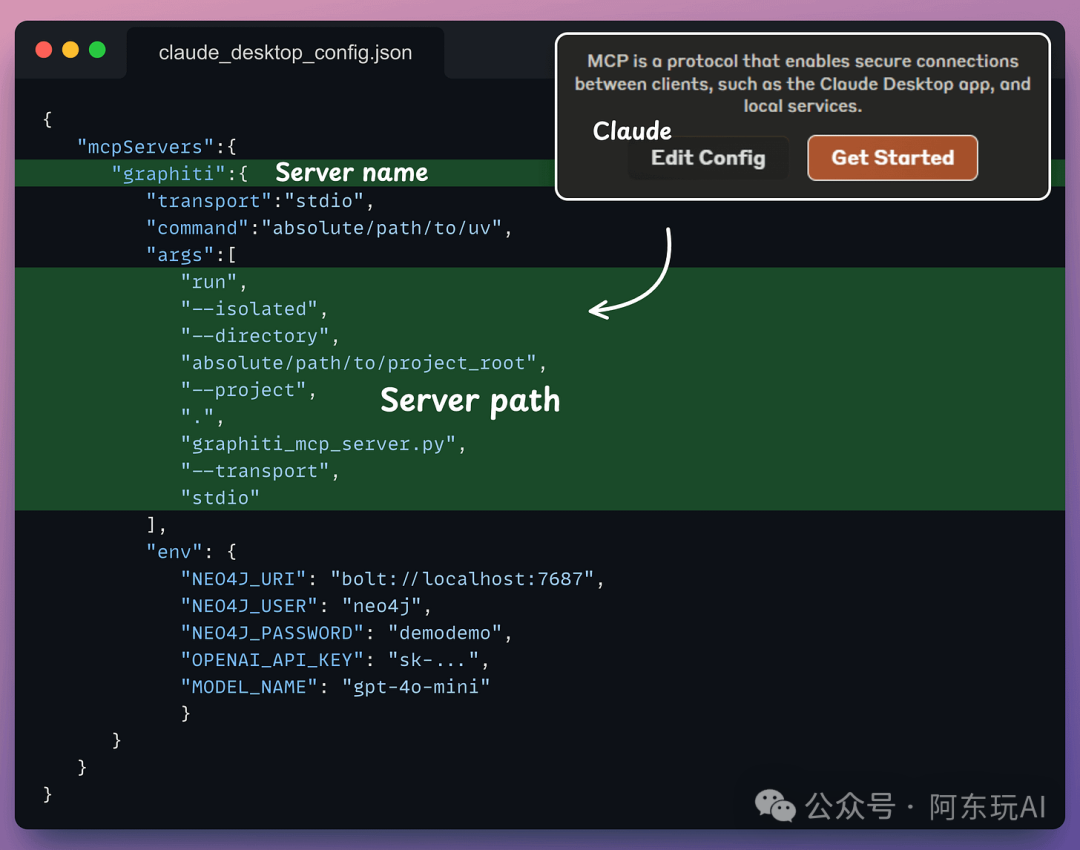Viewport: 1080px width, 850px height.
Task: Click the "--project" argument line
Action: click(x=248, y=390)
